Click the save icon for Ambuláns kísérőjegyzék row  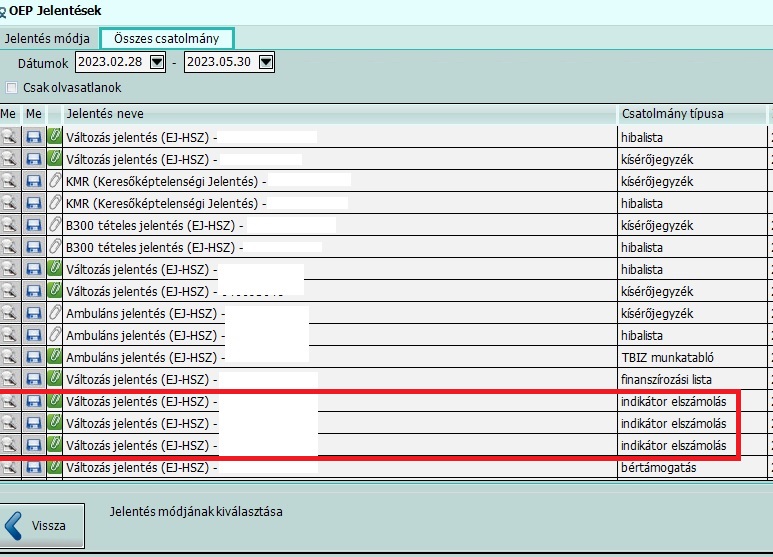click(x=33, y=312)
